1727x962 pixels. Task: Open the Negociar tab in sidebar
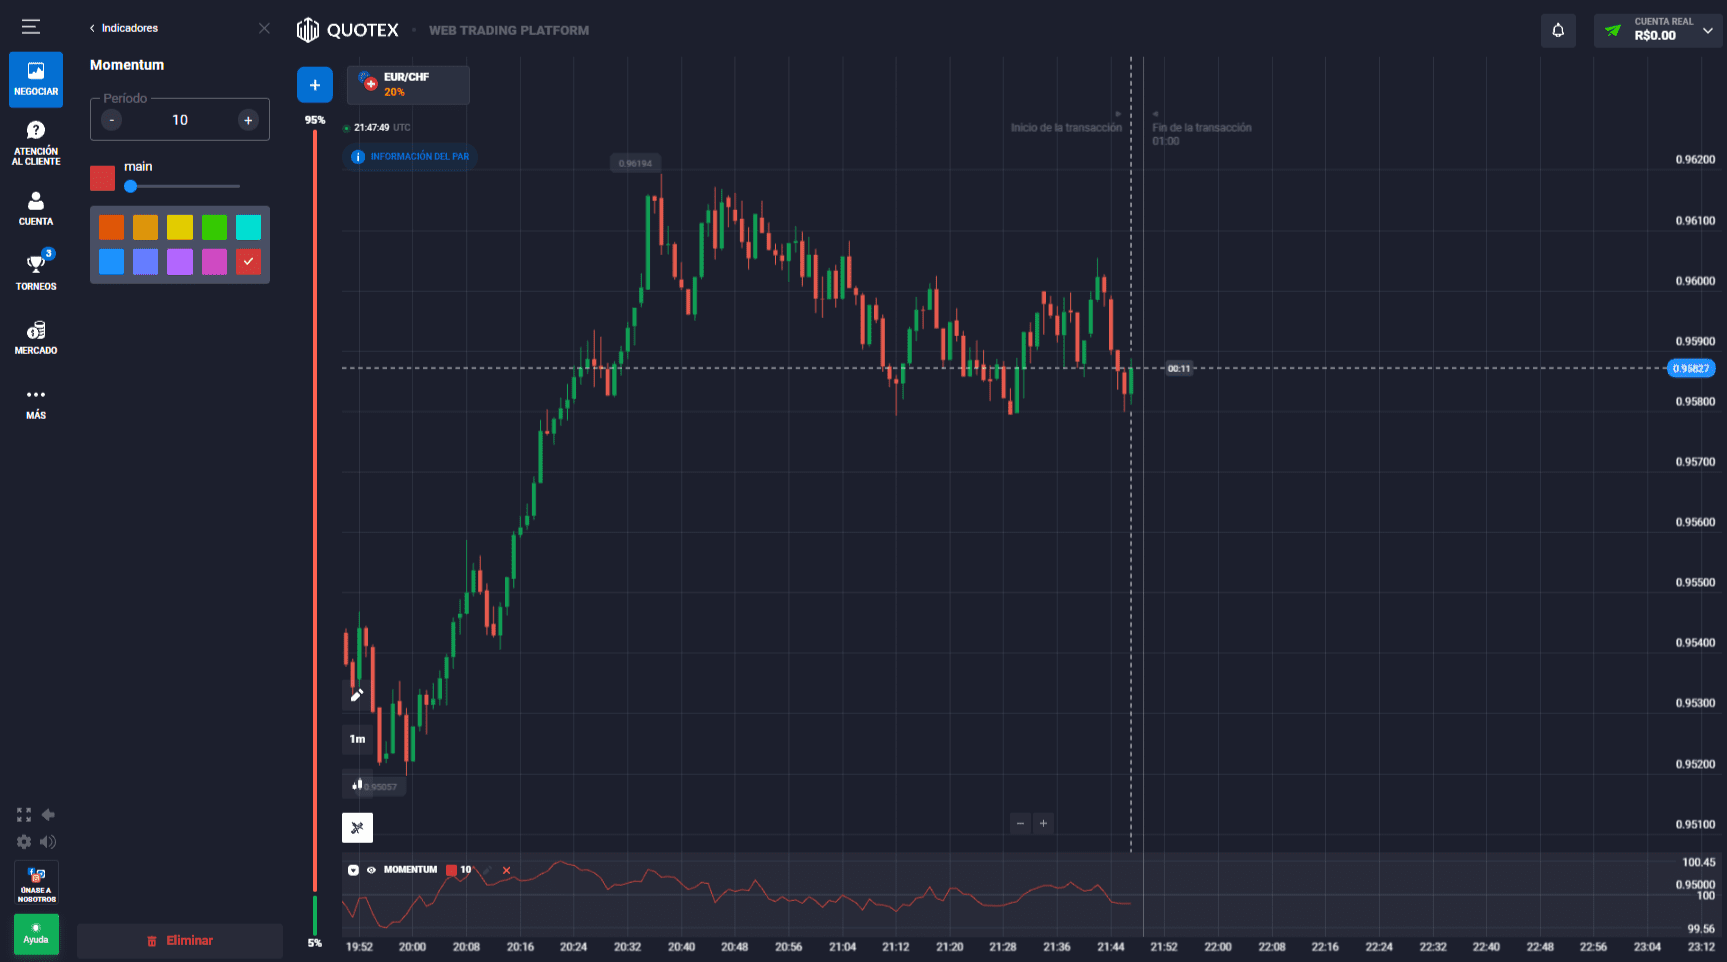pyautogui.click(x=36, y=80)
